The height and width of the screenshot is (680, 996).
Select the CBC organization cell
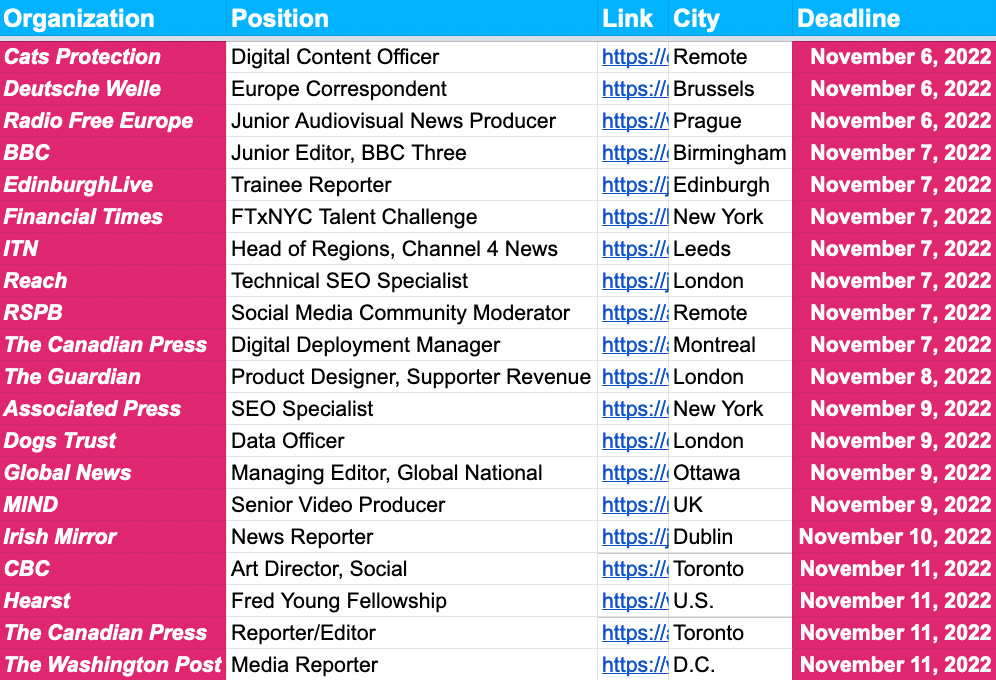[x=113, y=569]
